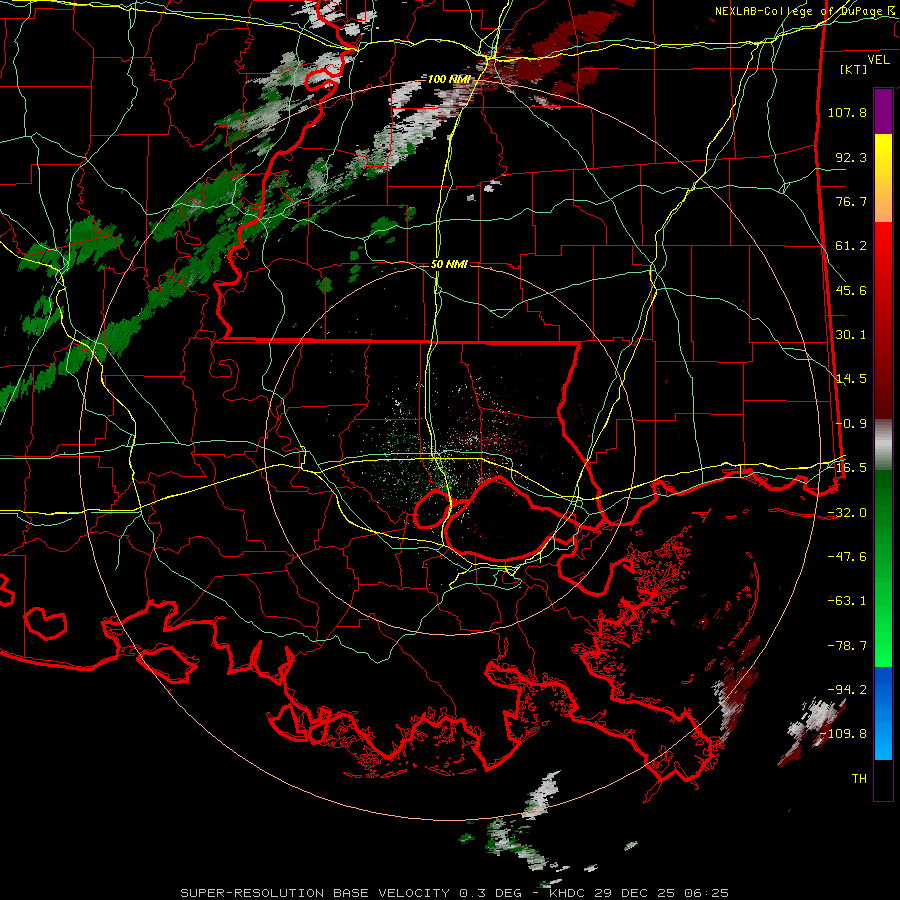
Task: Click the -32.0 legend value
Action: click(847, 513)
